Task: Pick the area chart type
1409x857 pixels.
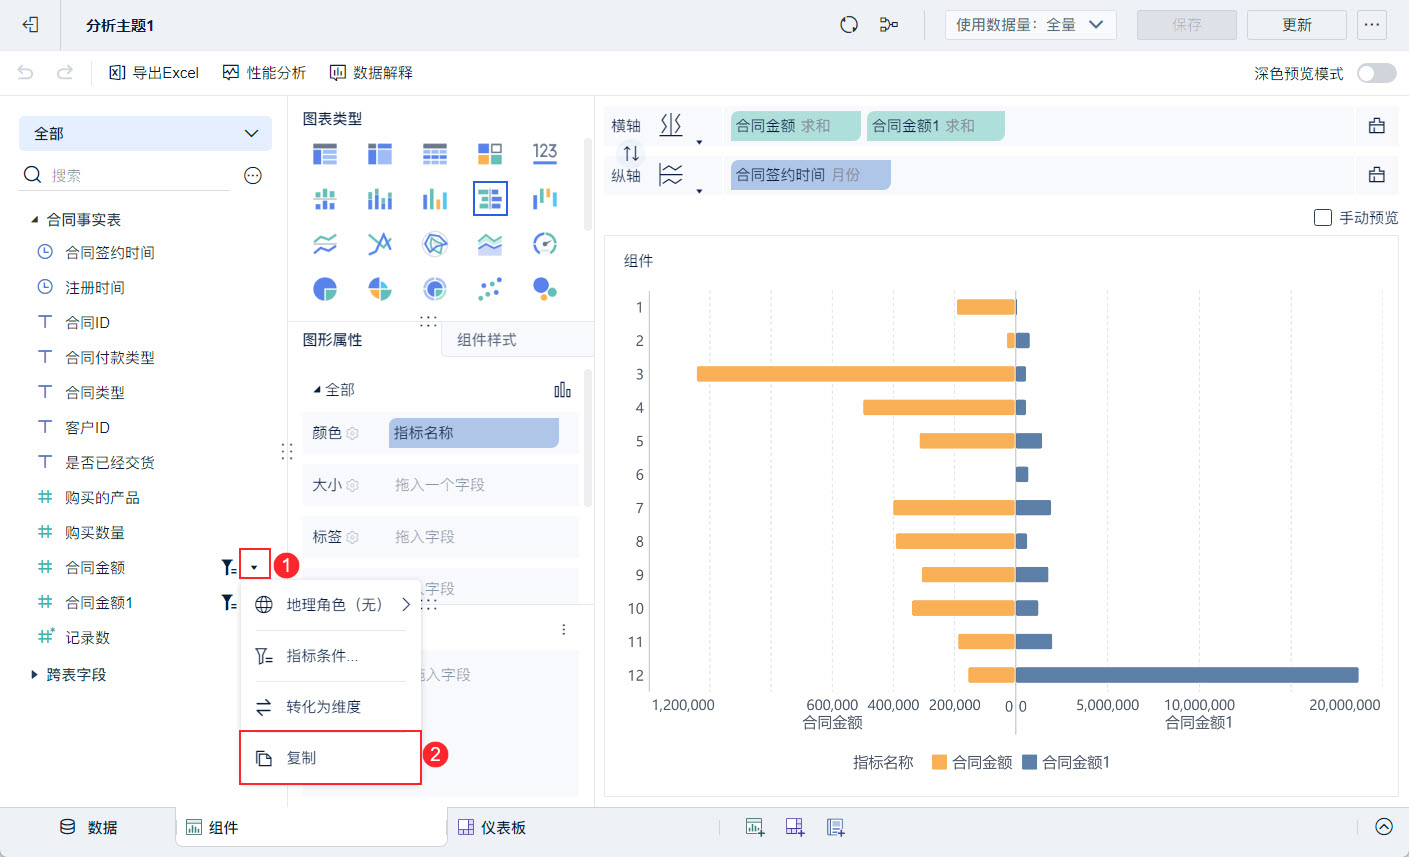Action: click(x=490, y=244)
